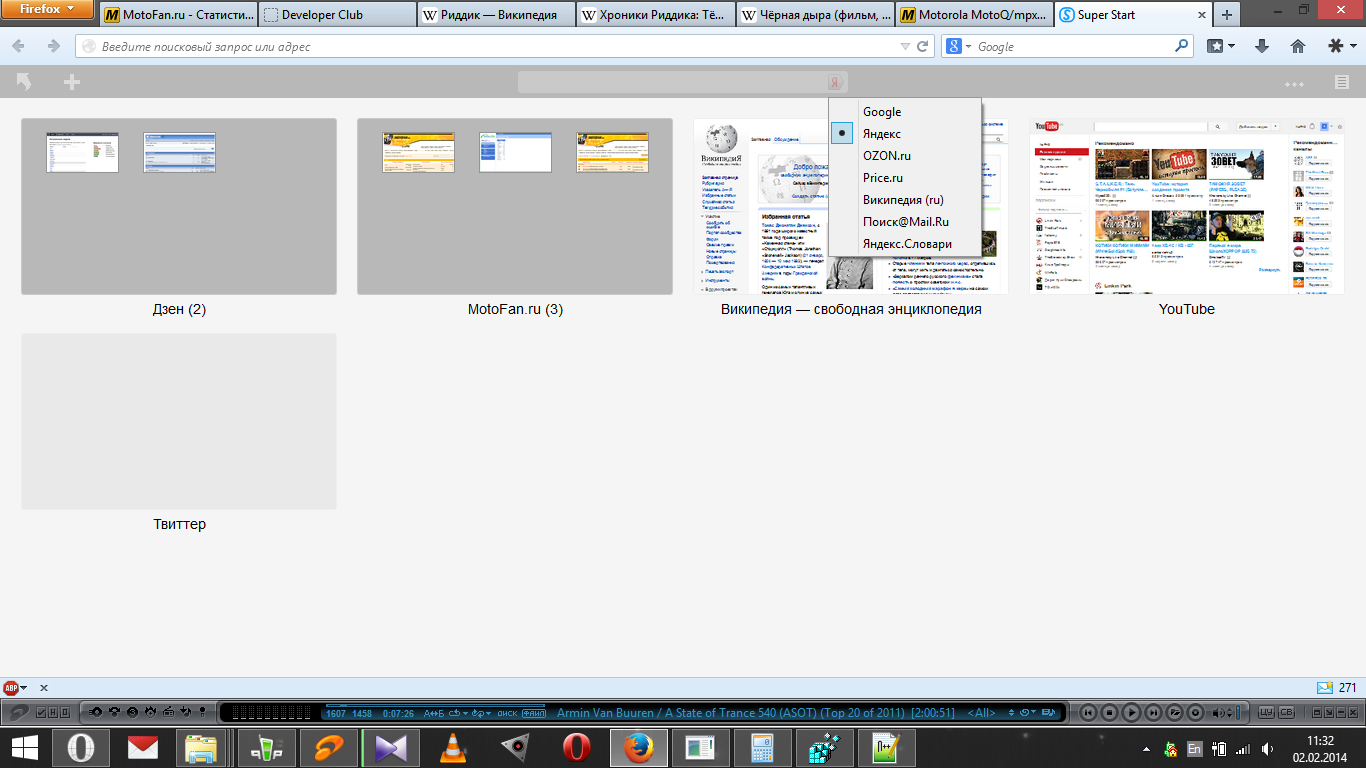
Task: Open the red Opera browser taskbar icon
Action: (x=575, y=748)
